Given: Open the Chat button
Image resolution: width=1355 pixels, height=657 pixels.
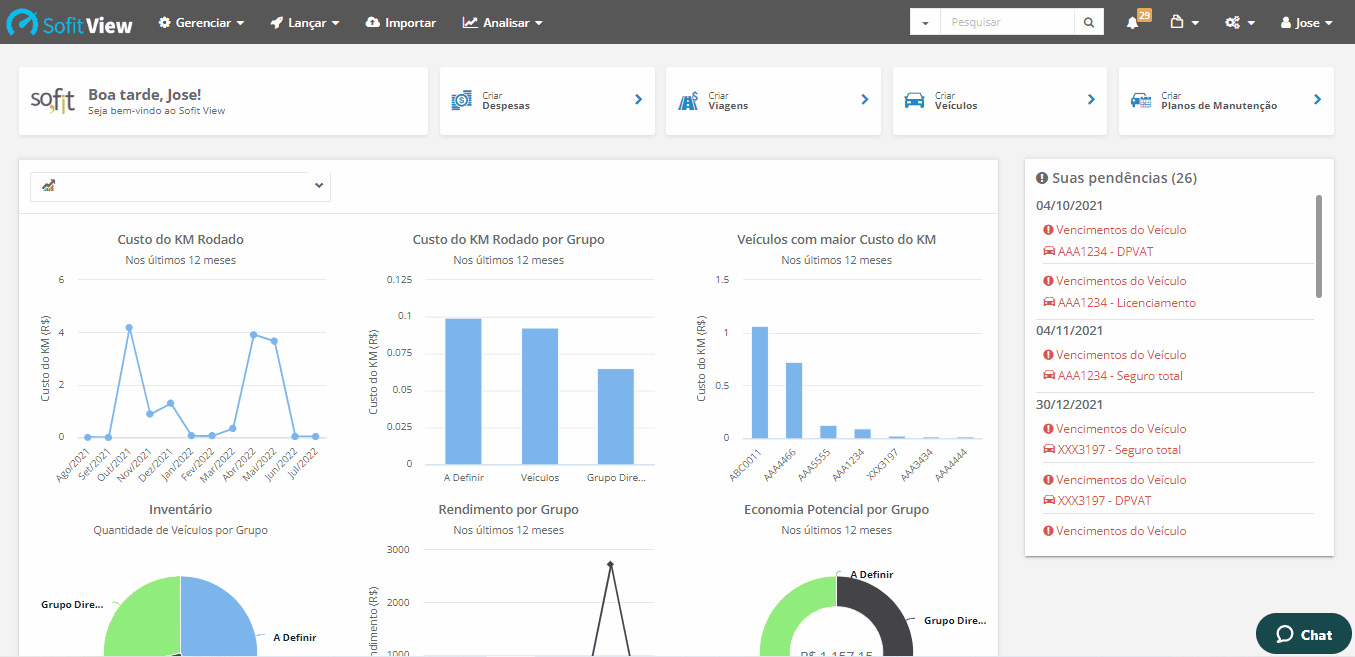Looking at the screenshot, I should [1304, 634].
